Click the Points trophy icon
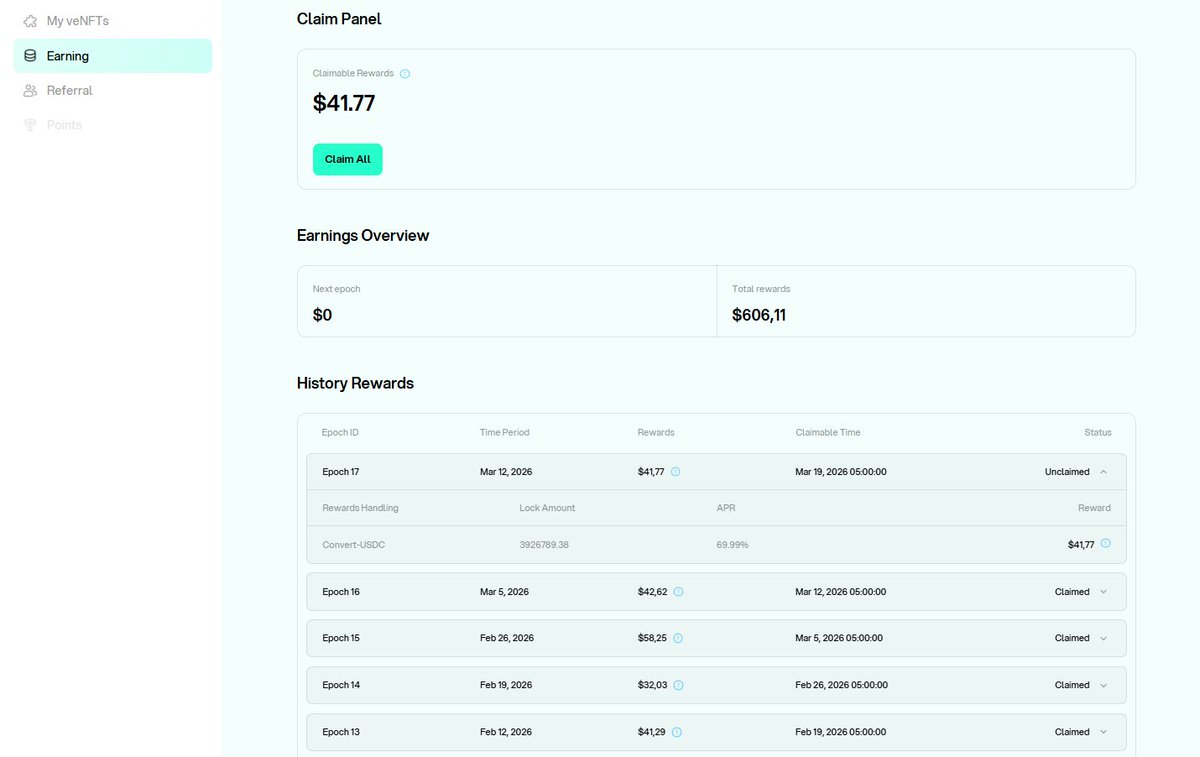This screenshot has width=1200, height=757. click(x=30, y=125)
